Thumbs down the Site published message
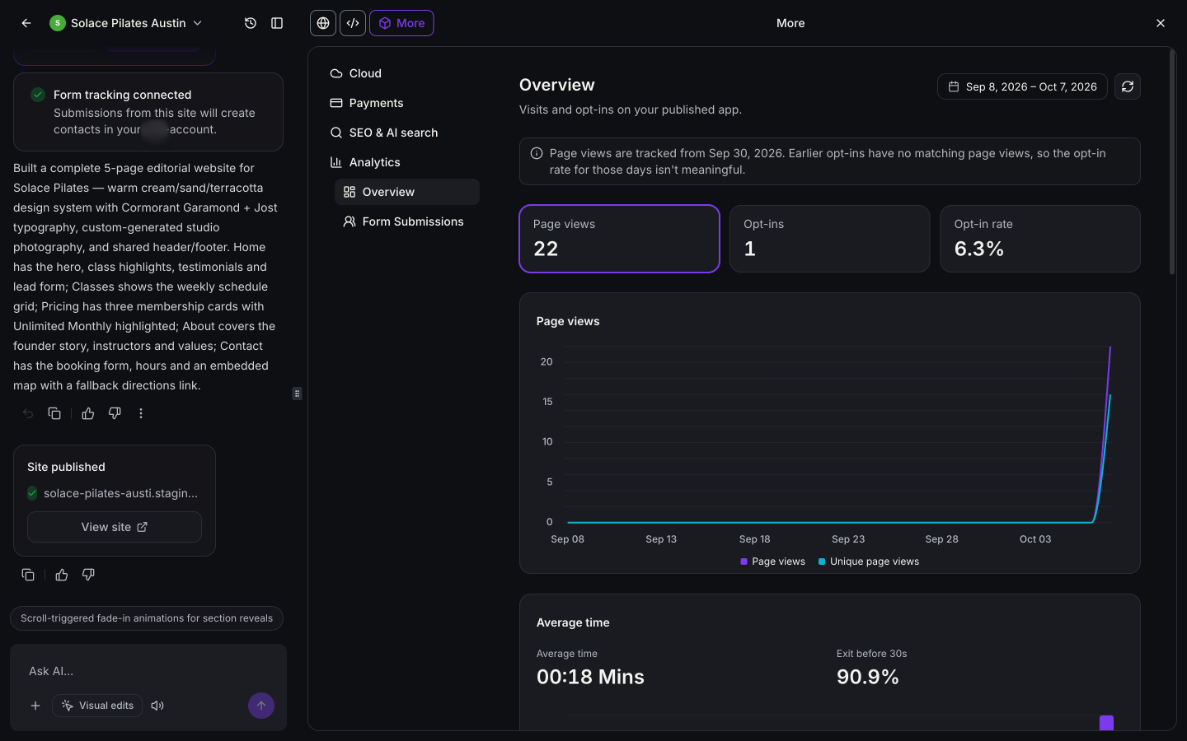Screen dimensions: 1187x741 point(89,574)
